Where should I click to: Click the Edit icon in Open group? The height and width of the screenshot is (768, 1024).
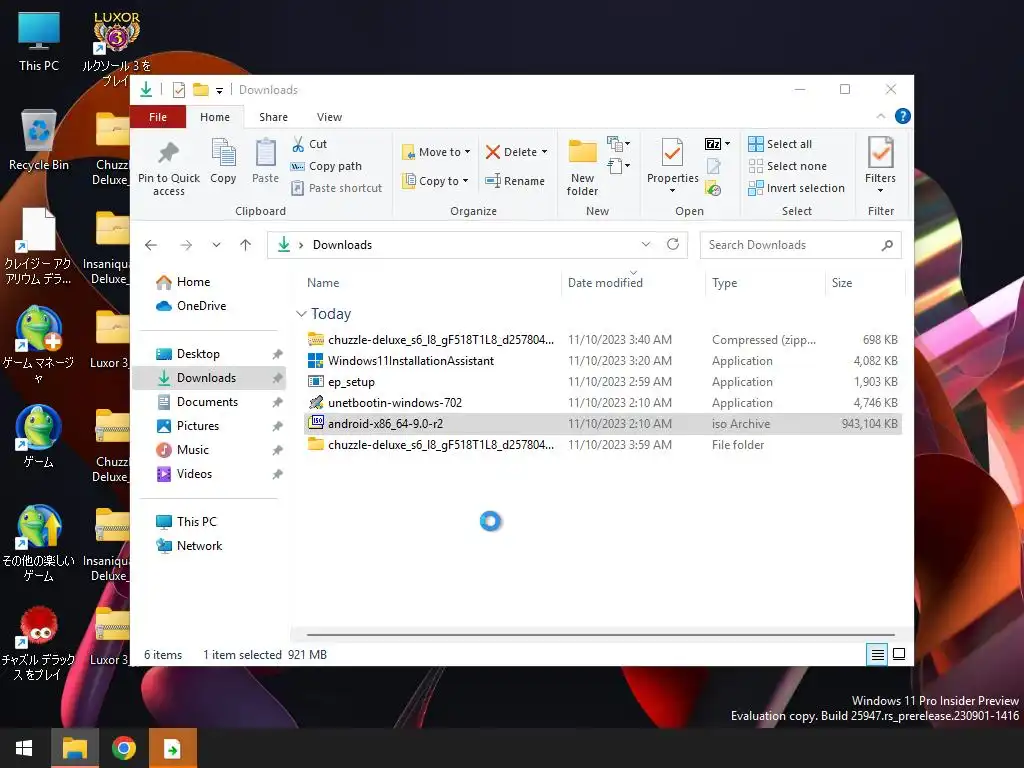pyautogui.click(x=714, y=167)
